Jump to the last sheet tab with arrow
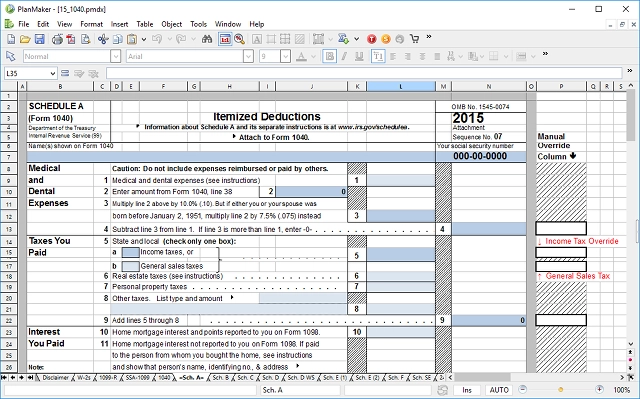The width and height of the screenshot is (640, 399). pos(30,378)
